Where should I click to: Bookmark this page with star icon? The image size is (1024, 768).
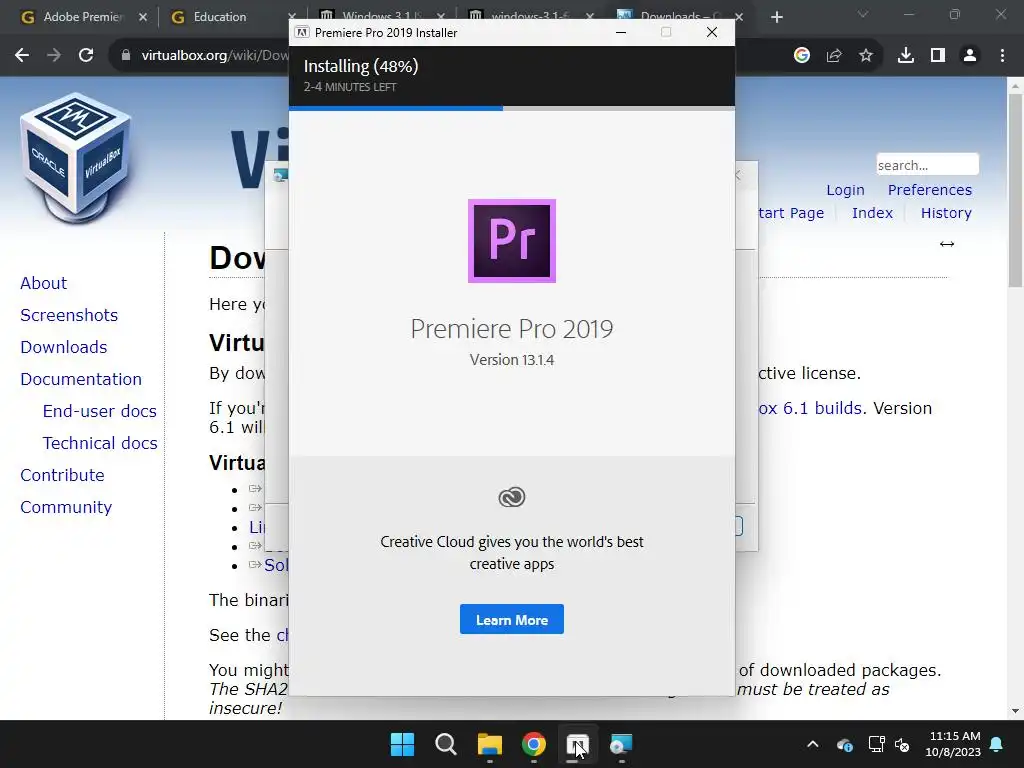866,56
